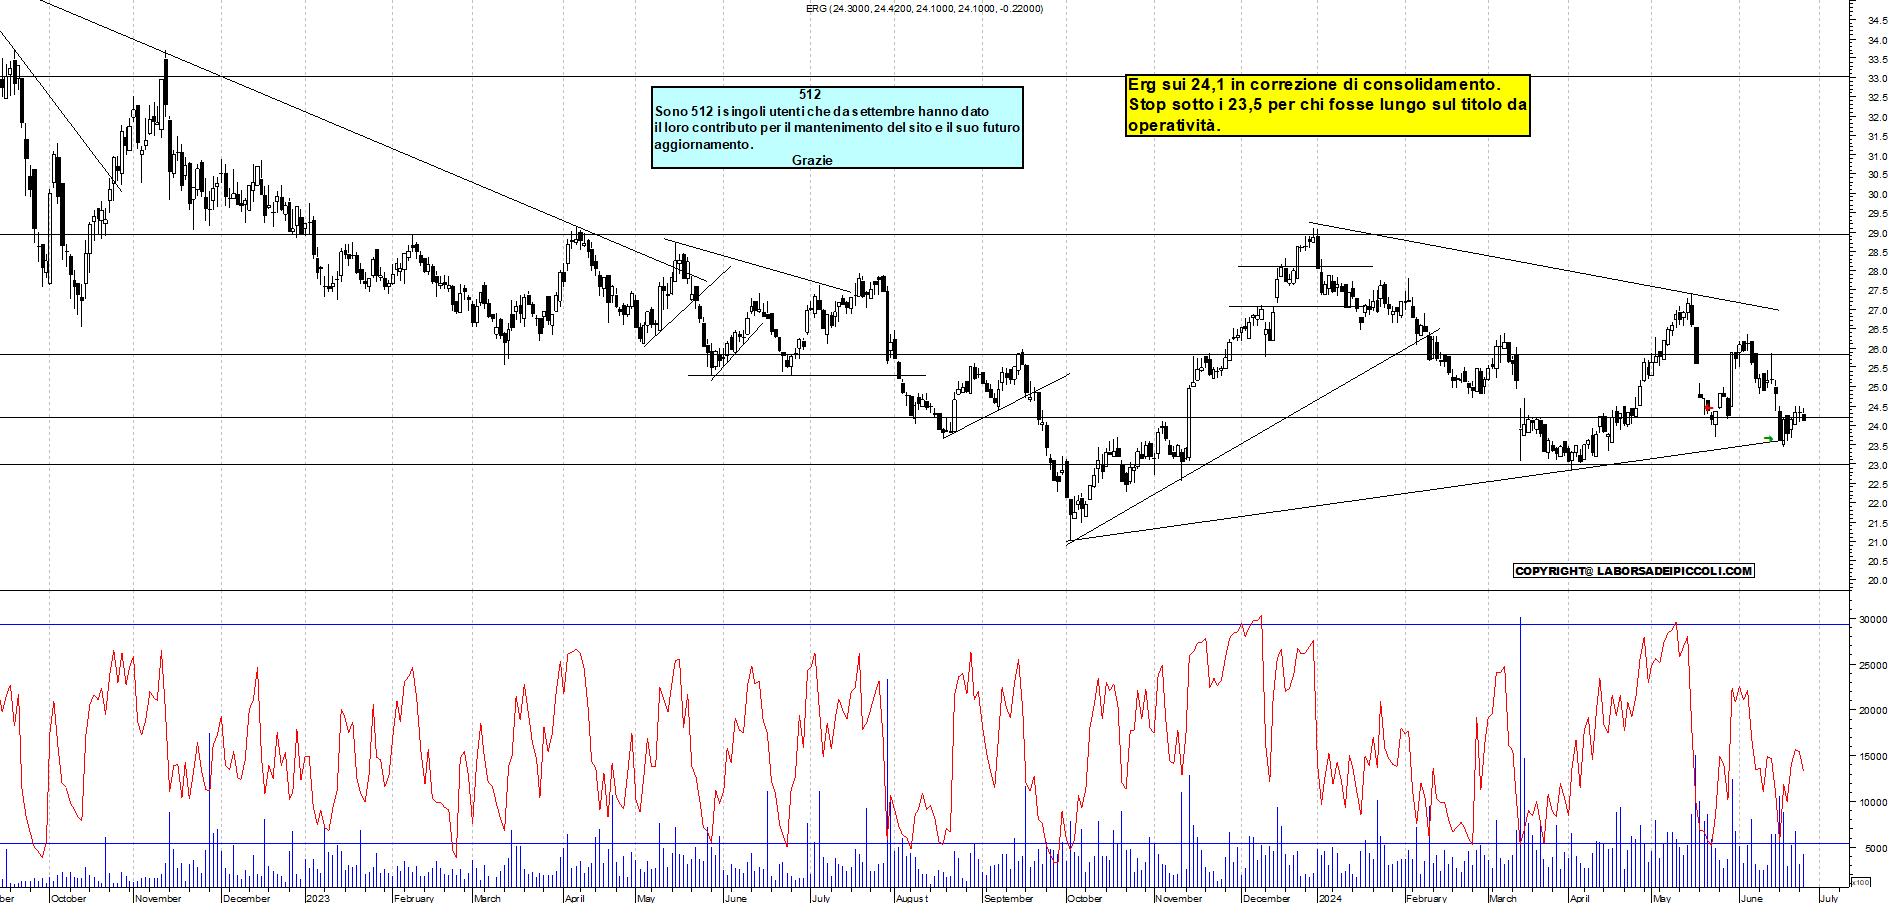
Task: Click the 24.5 price axis label
Action: tap(1877, 408)
